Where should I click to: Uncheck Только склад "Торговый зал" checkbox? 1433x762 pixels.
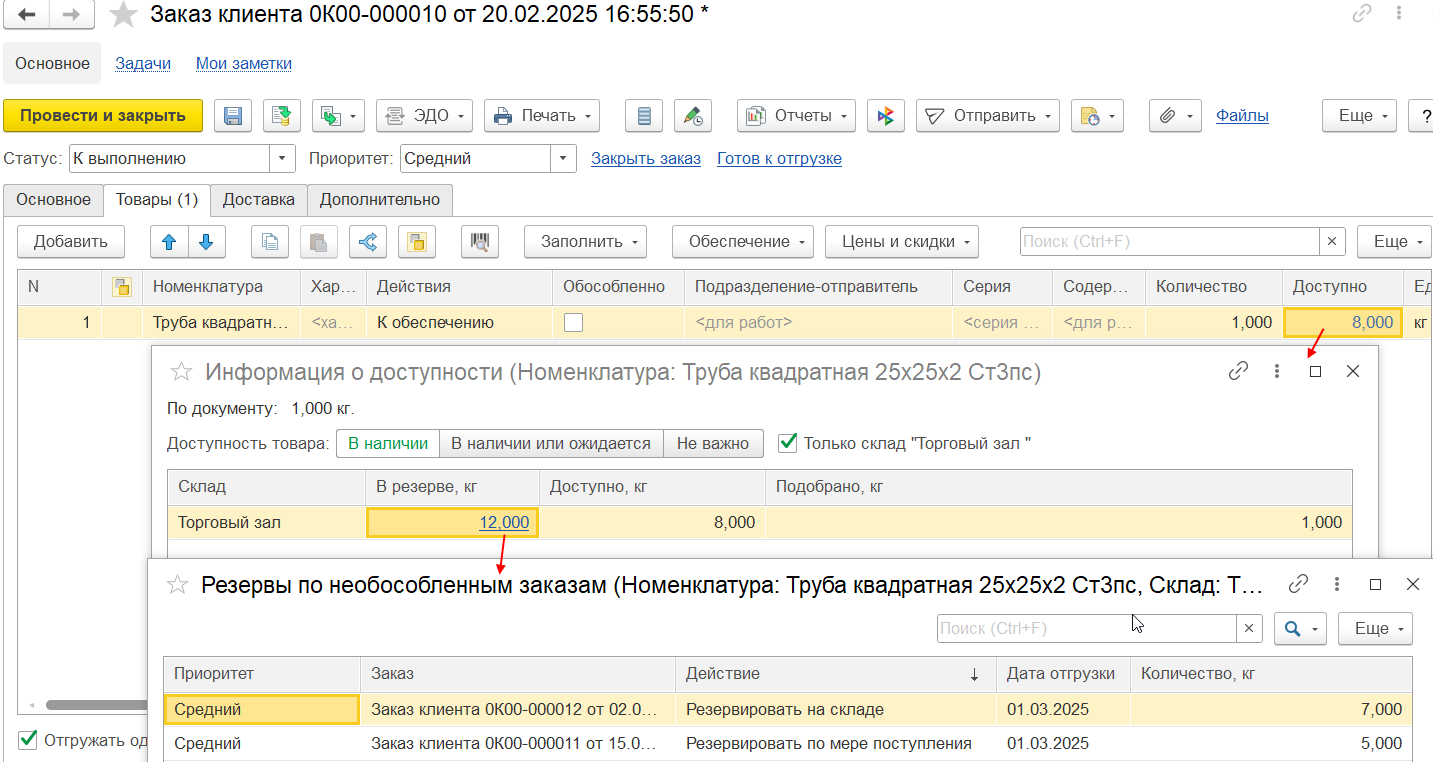[x=788, y=443]
